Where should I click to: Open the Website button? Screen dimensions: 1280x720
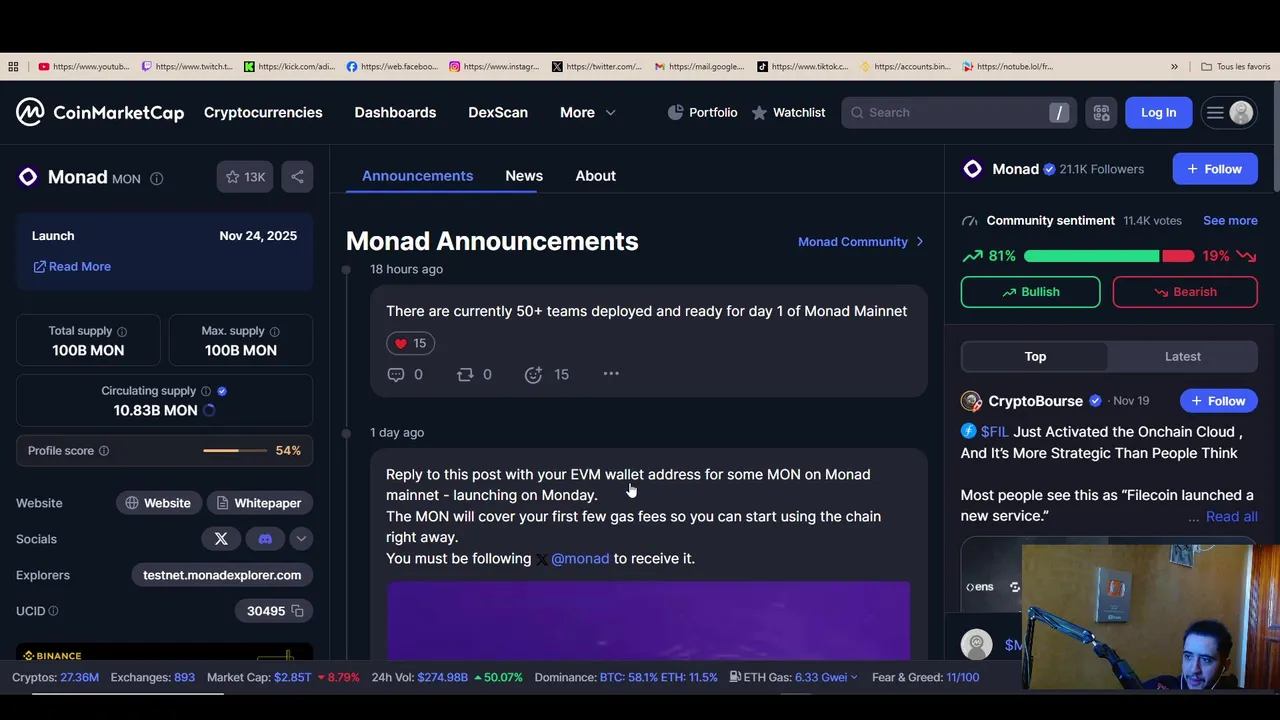coord(159,503)
